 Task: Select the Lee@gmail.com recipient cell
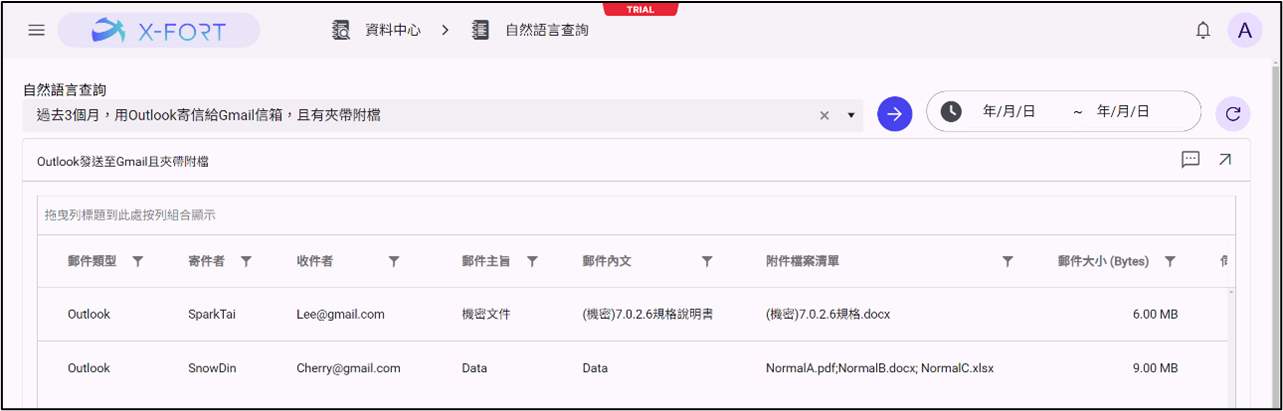click(x=340, y=314)
